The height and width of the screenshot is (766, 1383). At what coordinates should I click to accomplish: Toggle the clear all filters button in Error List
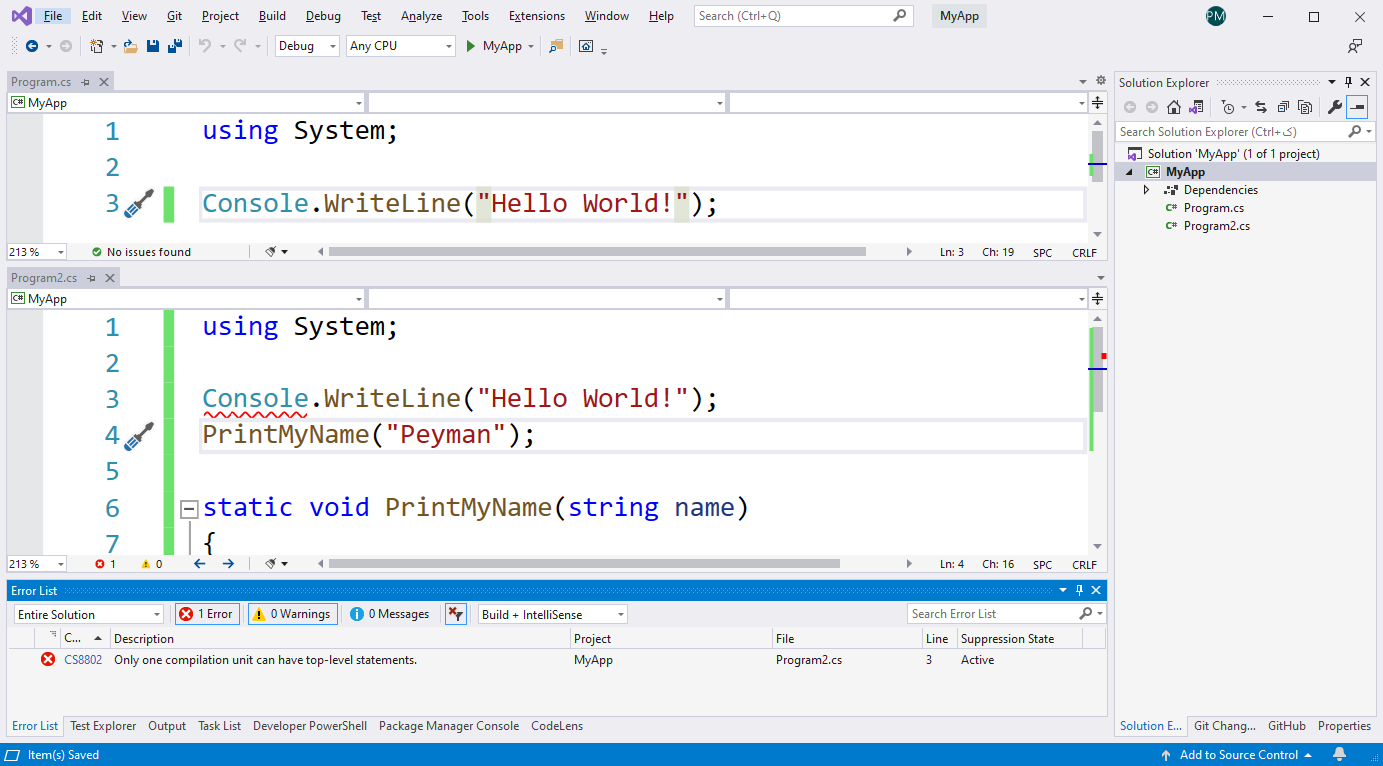point(455,614)
